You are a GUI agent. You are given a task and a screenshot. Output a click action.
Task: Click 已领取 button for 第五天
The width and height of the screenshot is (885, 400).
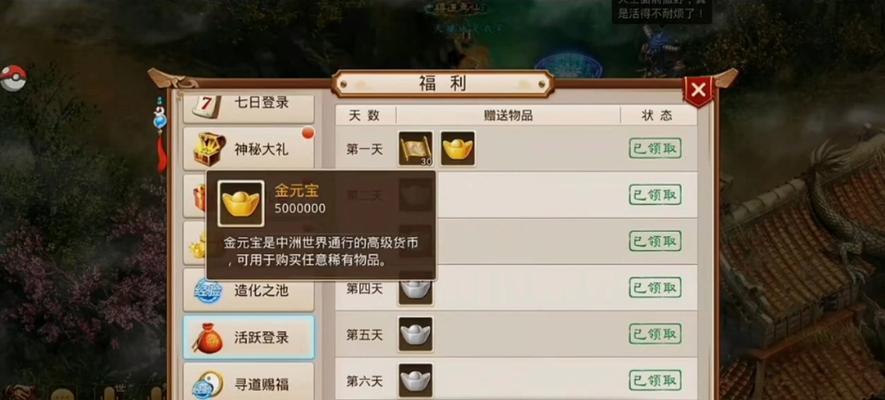pyautogui.click(x=655, y=333)
